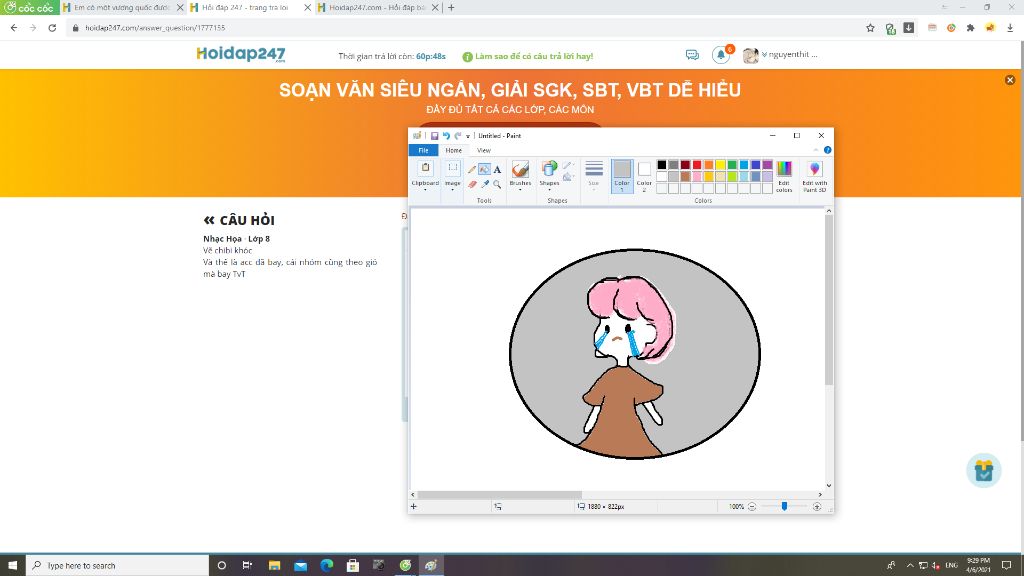
Task: Open the Brushes dropdown
Action: click(x=520, y=176)
